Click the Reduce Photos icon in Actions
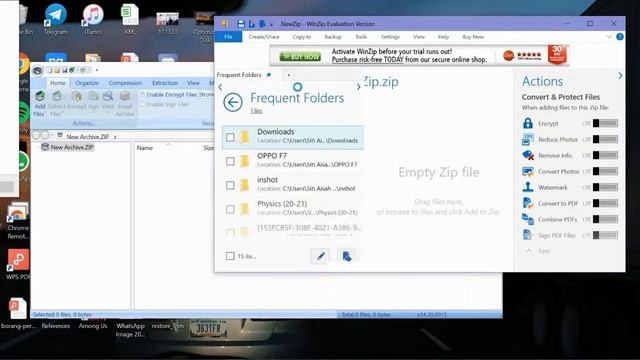 coord(528,139)
